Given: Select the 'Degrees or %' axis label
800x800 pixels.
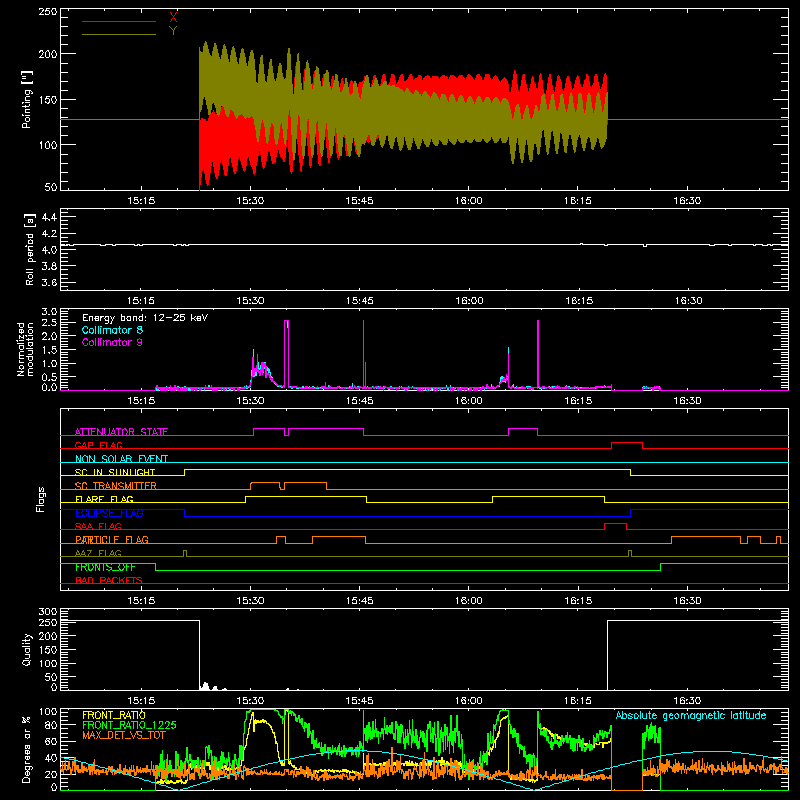Looking at the screenshot, I should click(x=27, y=749).
